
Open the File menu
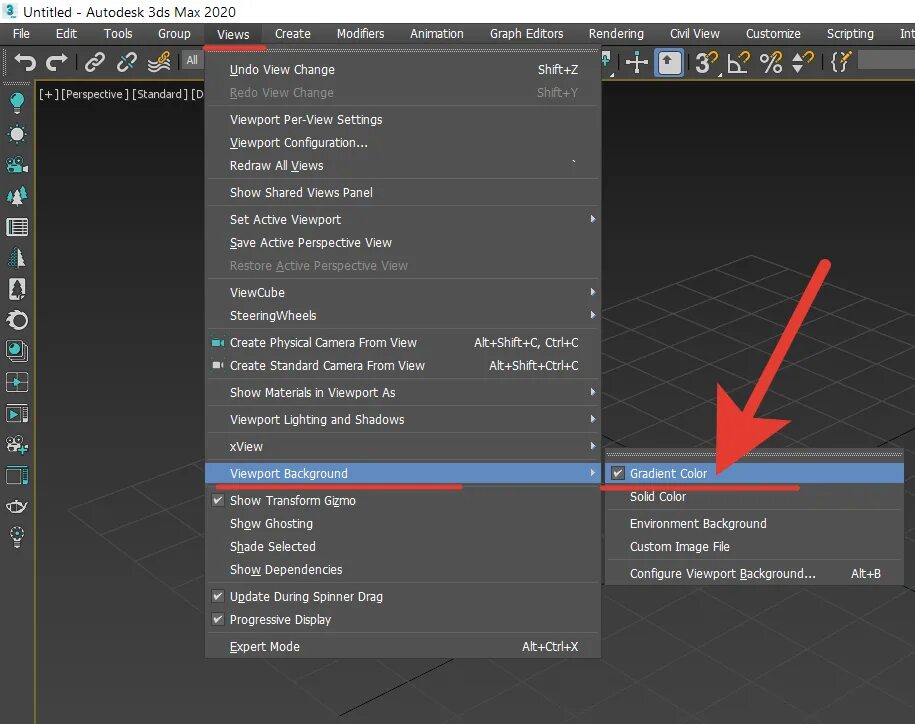point(21,34)
